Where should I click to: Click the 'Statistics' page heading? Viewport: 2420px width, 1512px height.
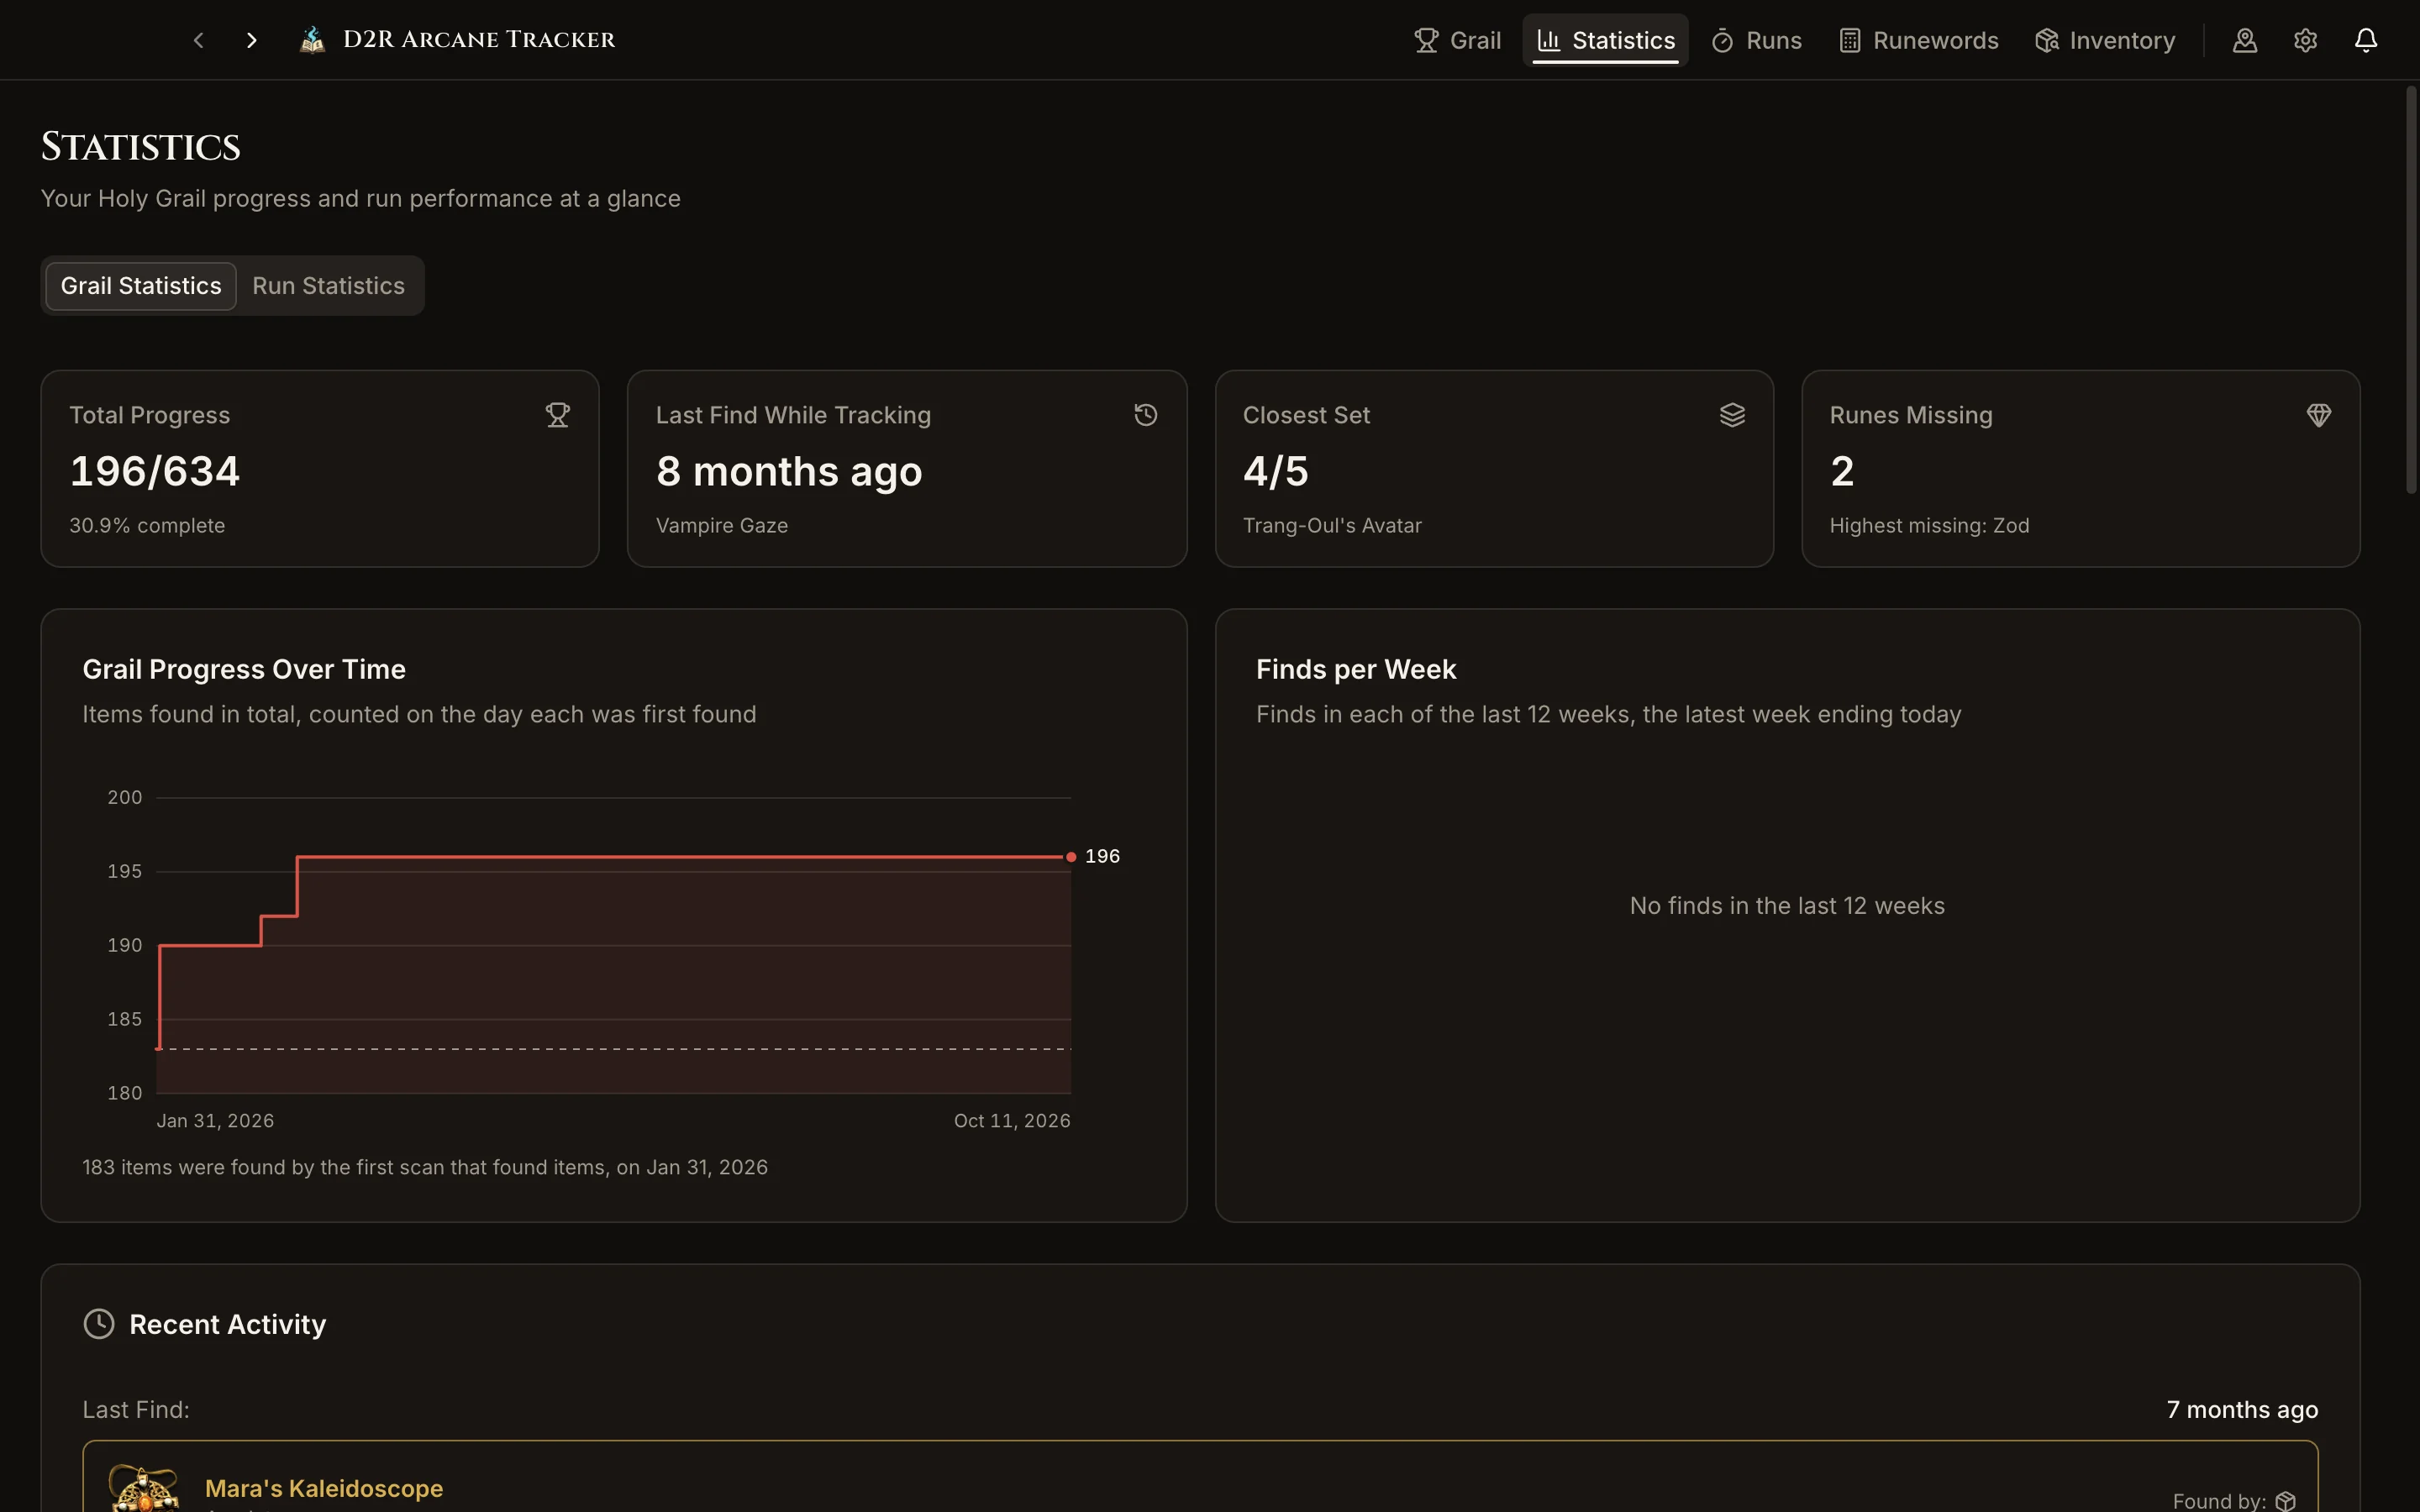[x=140, y=147]
